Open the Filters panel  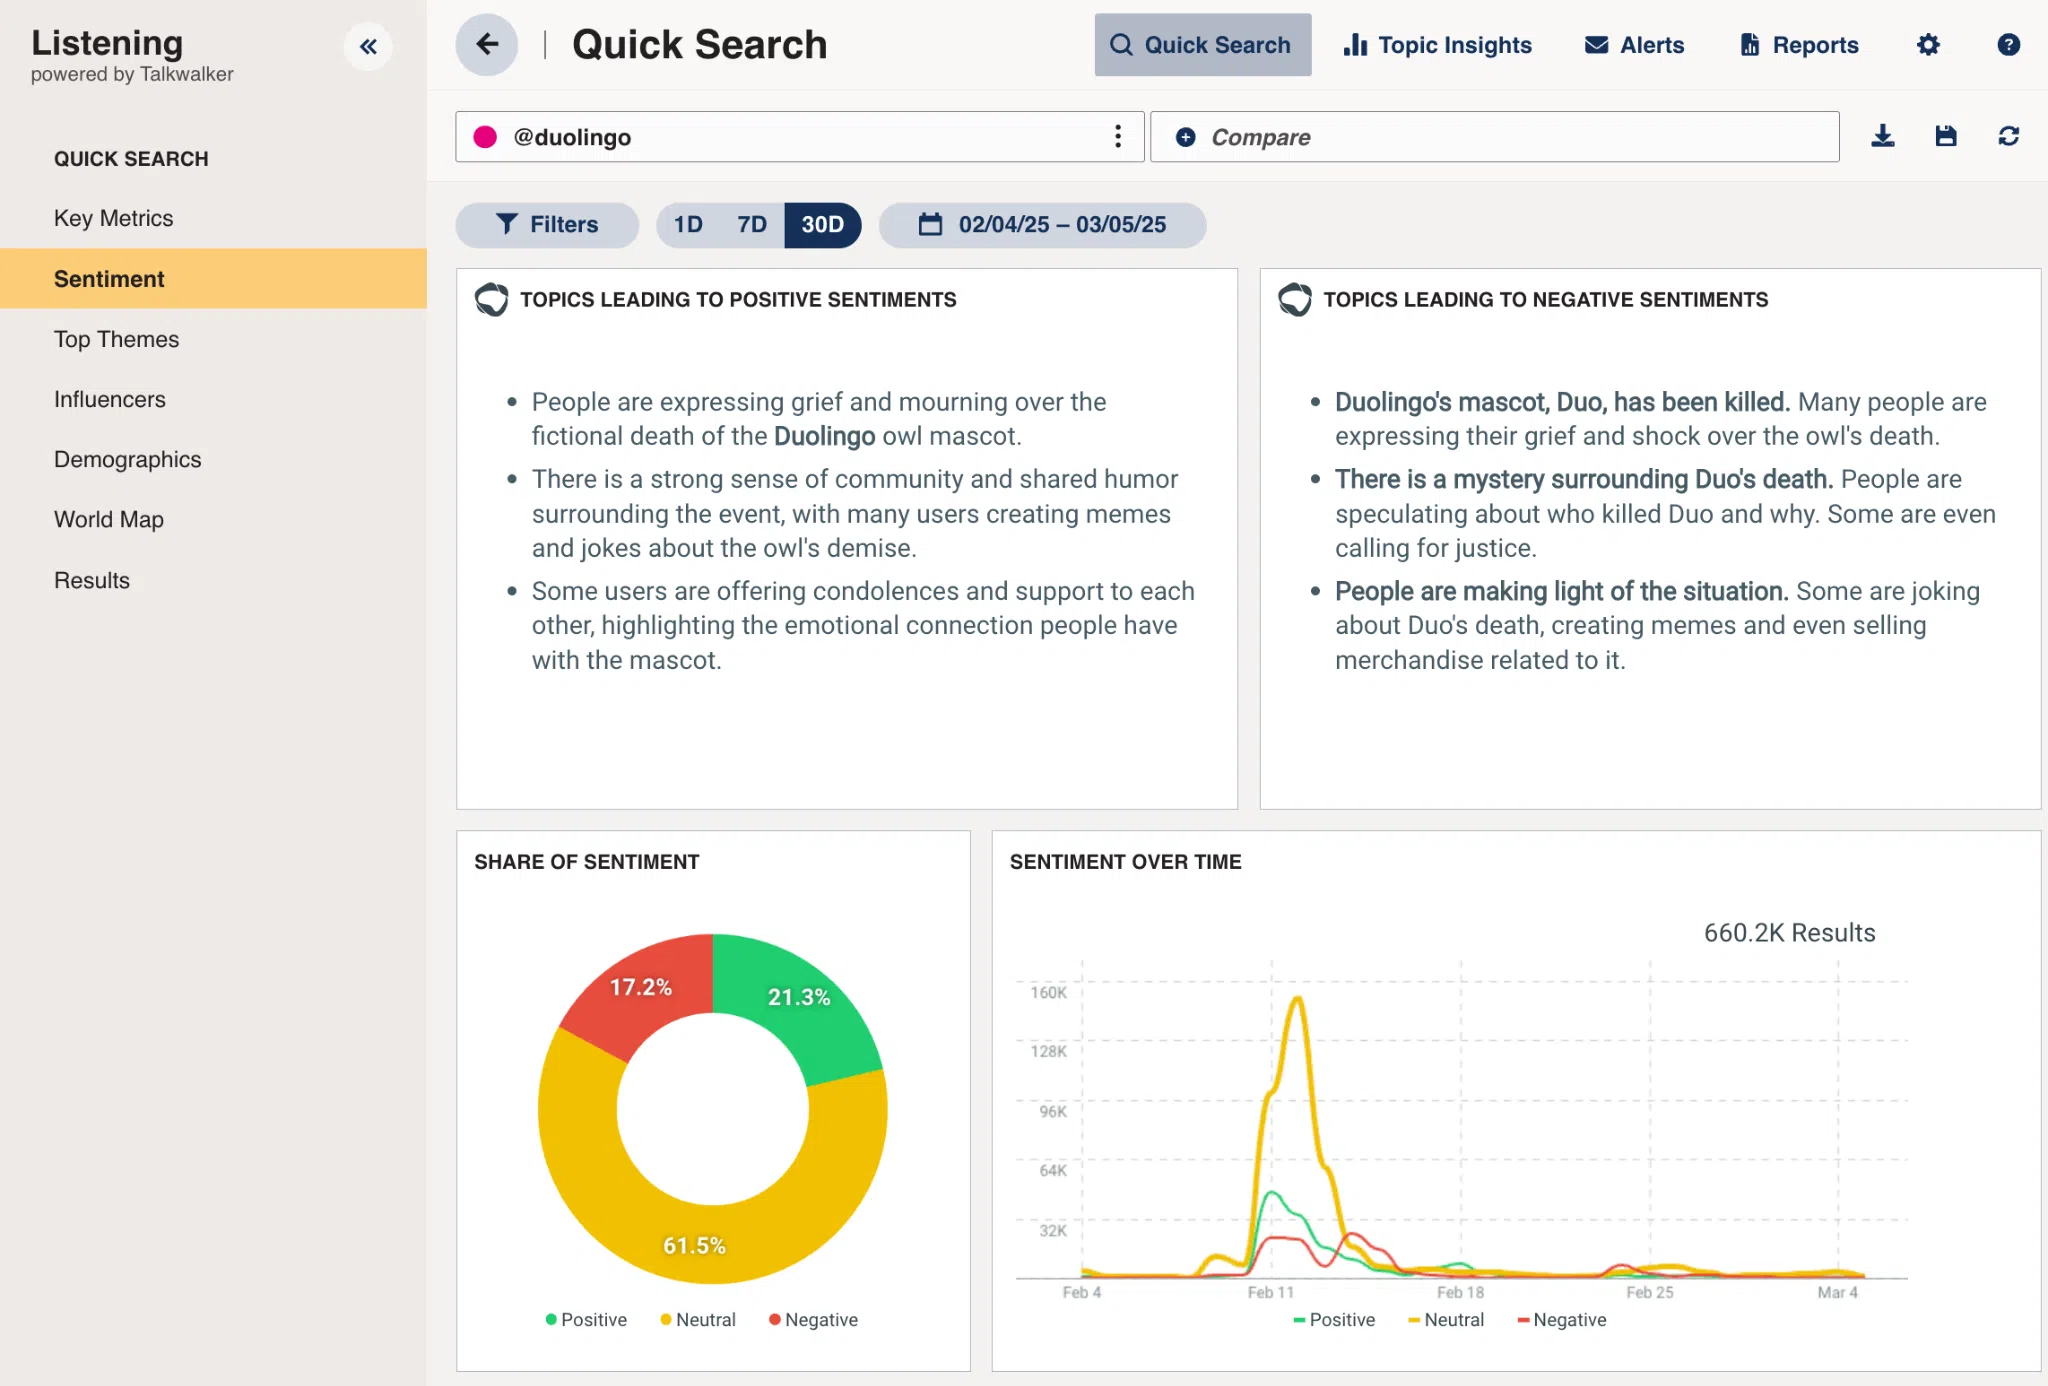pos(547,225)
